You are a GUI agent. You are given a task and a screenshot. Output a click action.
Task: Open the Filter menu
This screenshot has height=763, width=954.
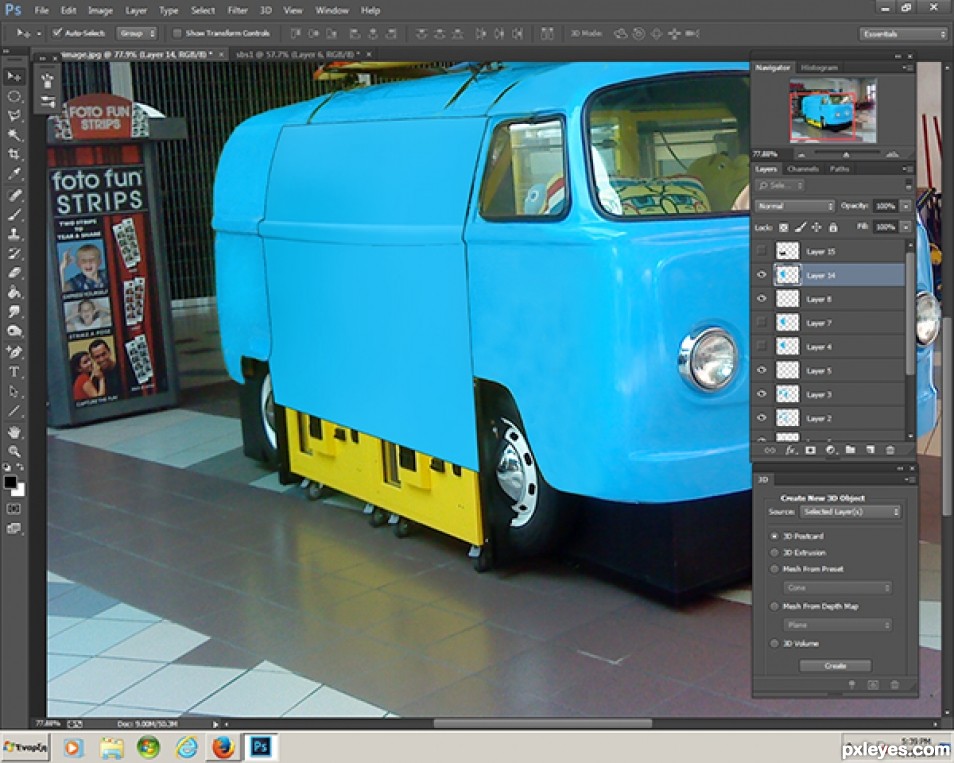point(237,10)
